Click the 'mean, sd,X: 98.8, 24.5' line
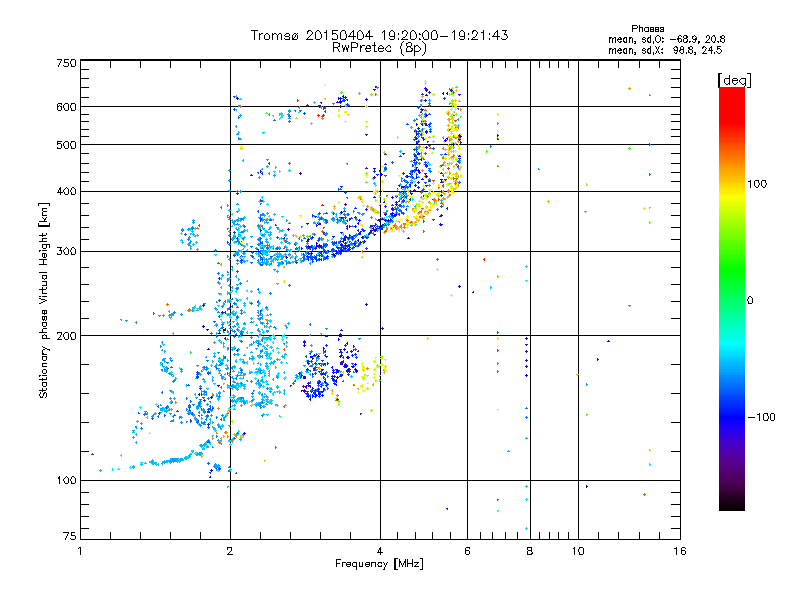The height and width of the screenshot is (600, 800). (665, 50)
